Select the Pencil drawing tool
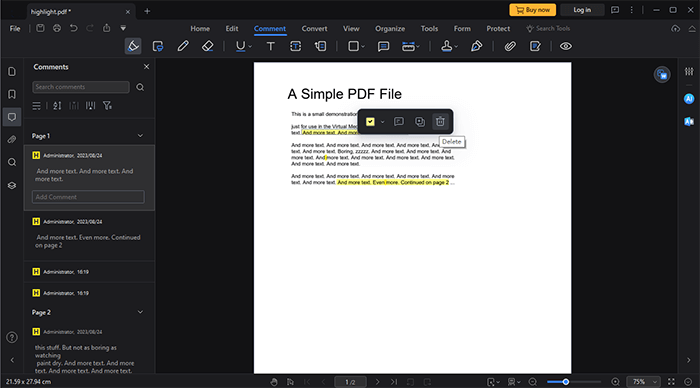This screenshot has height=388, width=700. (x=183, y=46)
